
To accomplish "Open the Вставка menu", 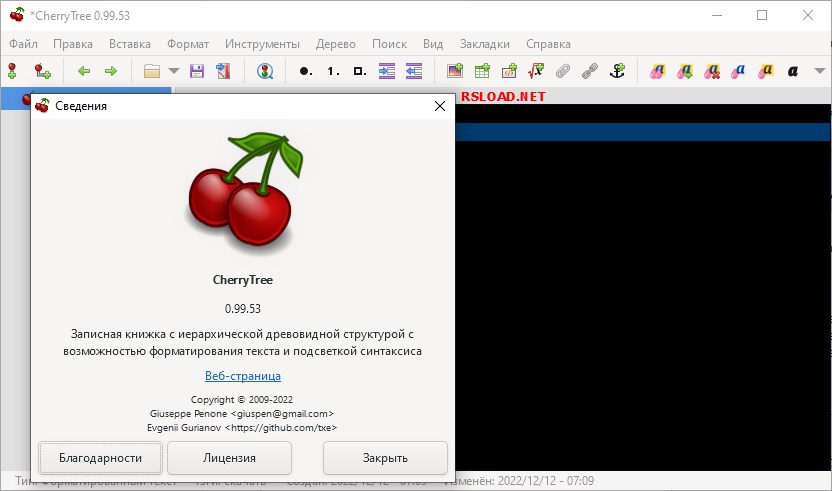I will (129, 44).
